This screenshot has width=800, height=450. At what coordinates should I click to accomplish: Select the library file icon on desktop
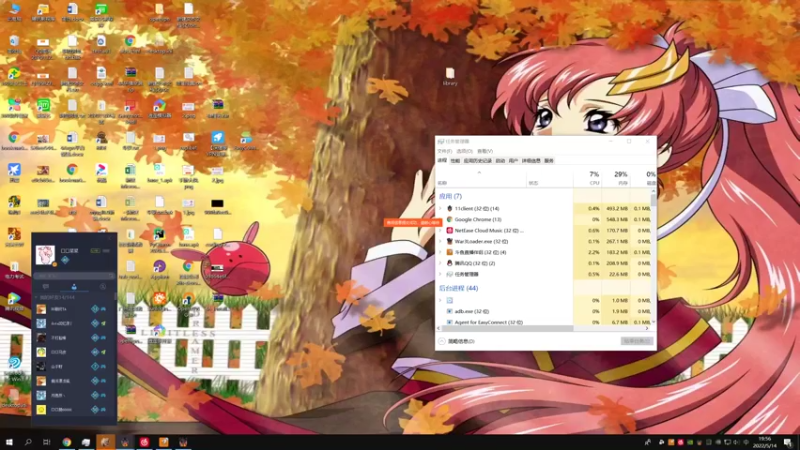[x=449, y=76]
